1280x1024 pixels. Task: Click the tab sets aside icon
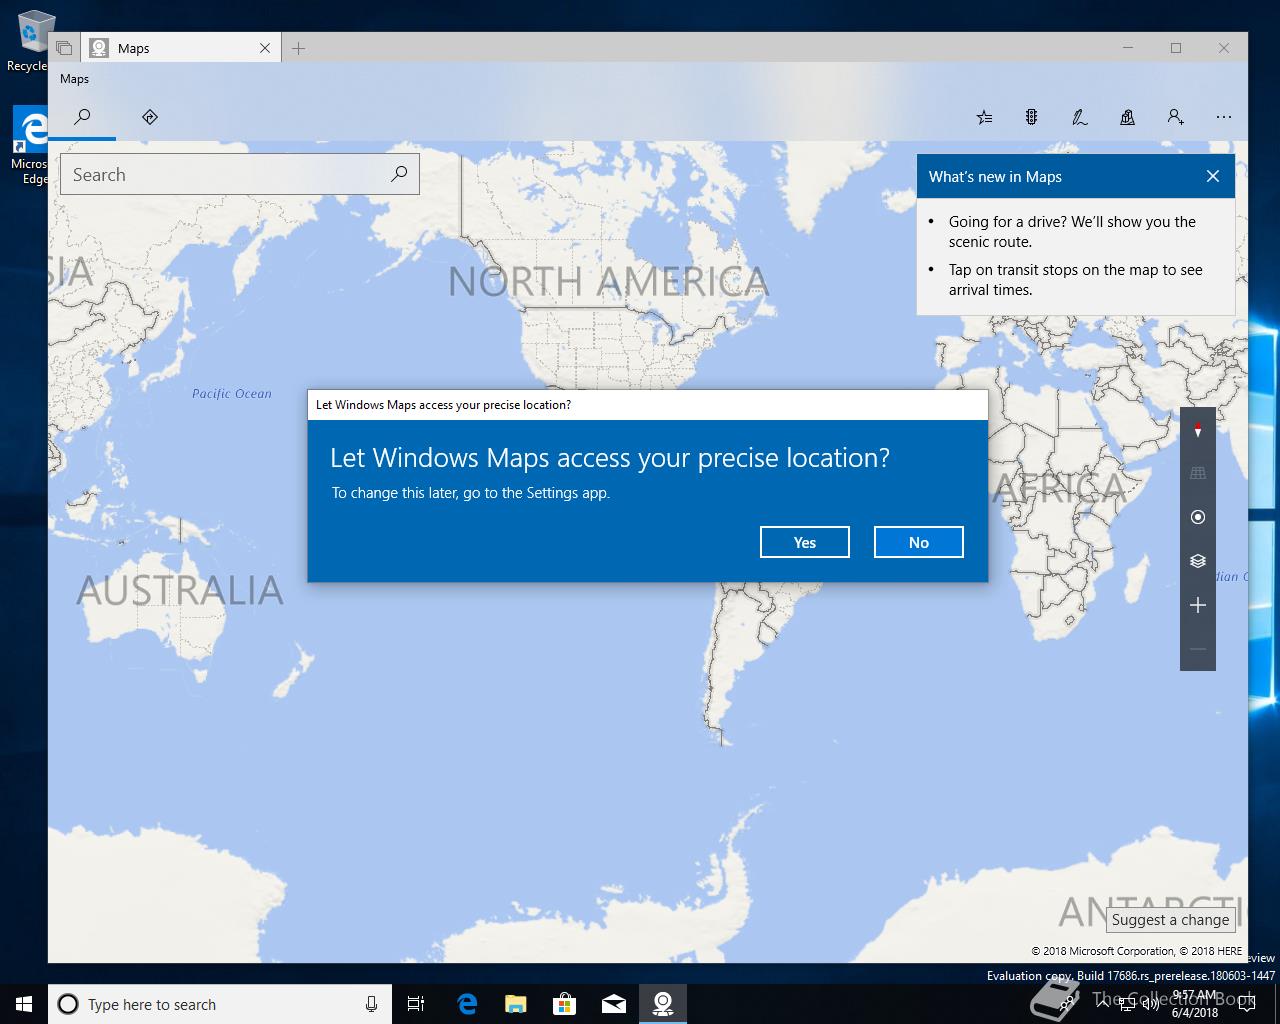click(x=64, y=48)
